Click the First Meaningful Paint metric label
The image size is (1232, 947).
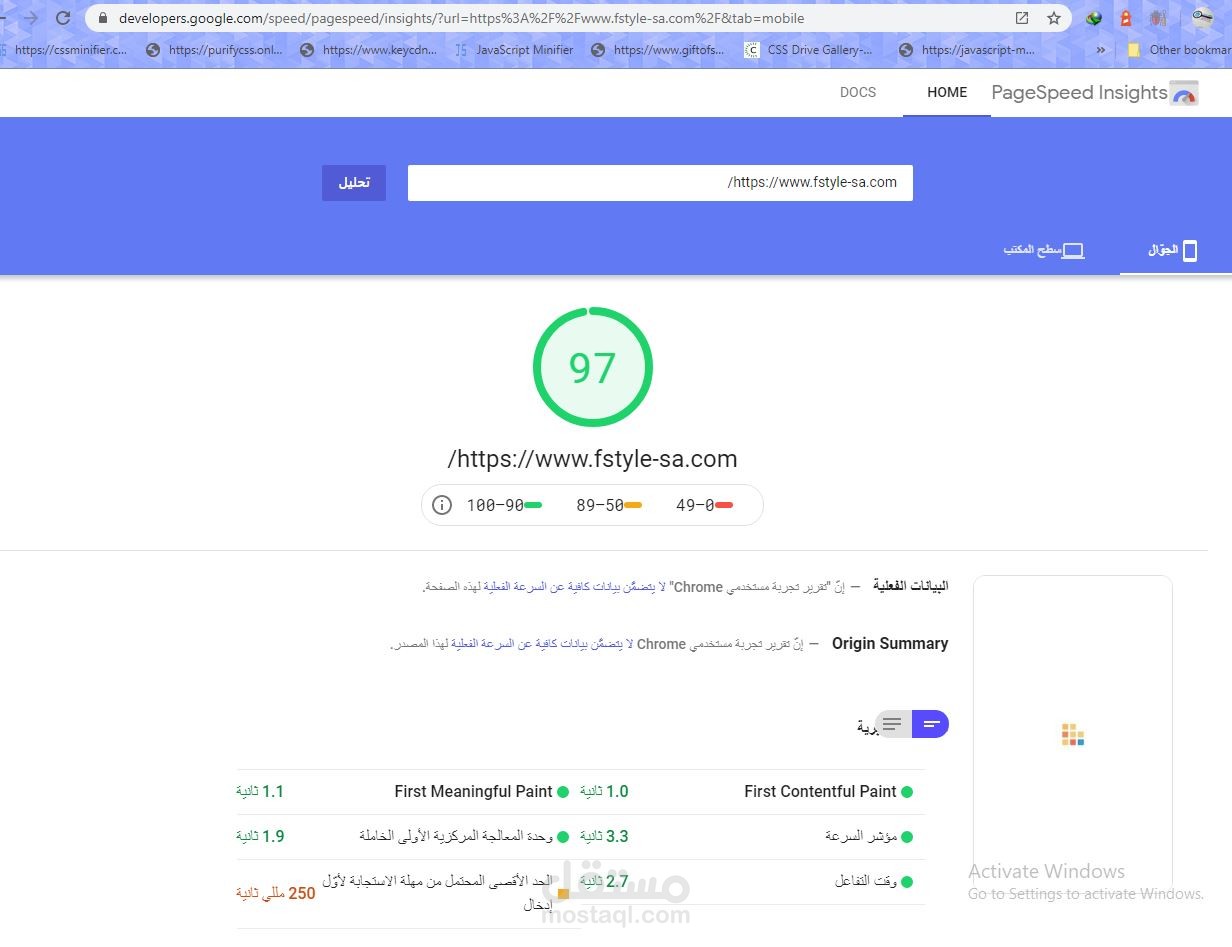(473, 792)
